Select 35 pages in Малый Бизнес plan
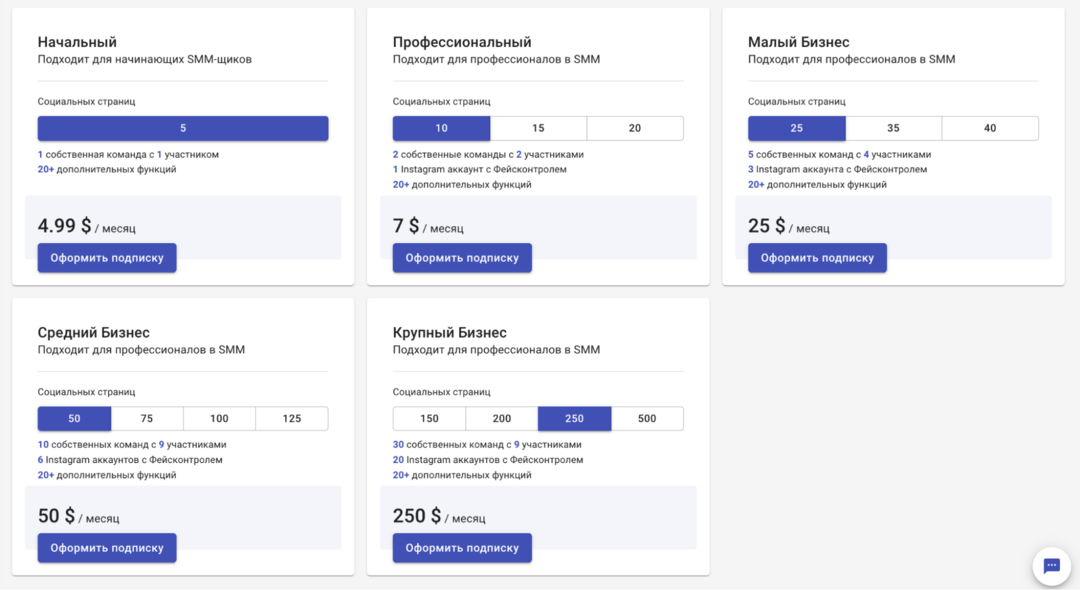The image size is (1080, 590). (x=893, y=128)
